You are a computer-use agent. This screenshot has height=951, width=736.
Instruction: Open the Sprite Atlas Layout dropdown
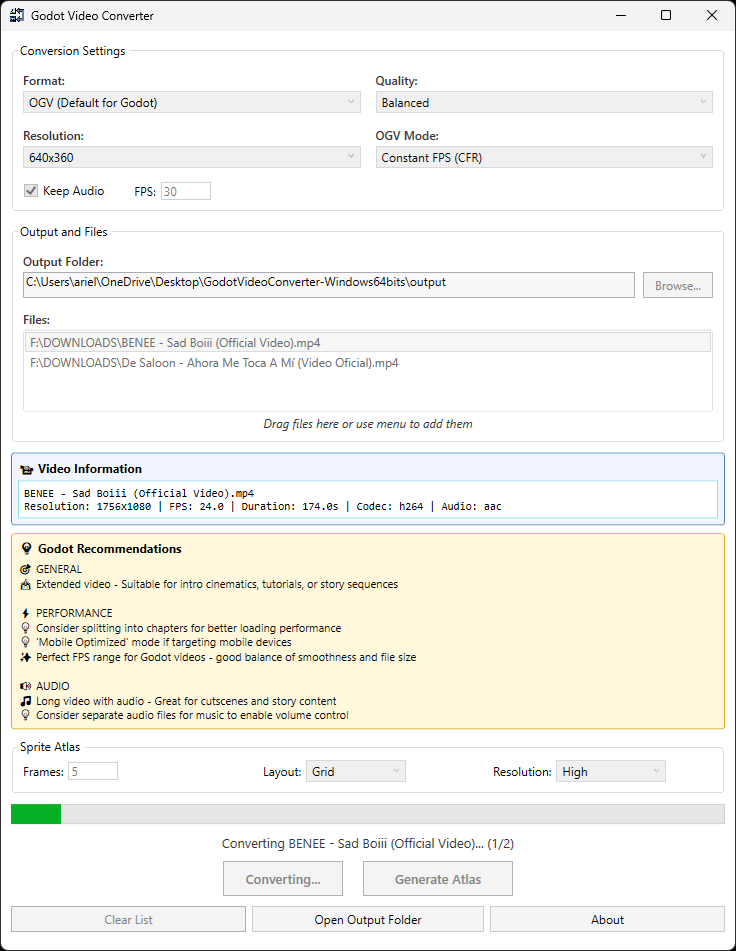tap(355, 771)
